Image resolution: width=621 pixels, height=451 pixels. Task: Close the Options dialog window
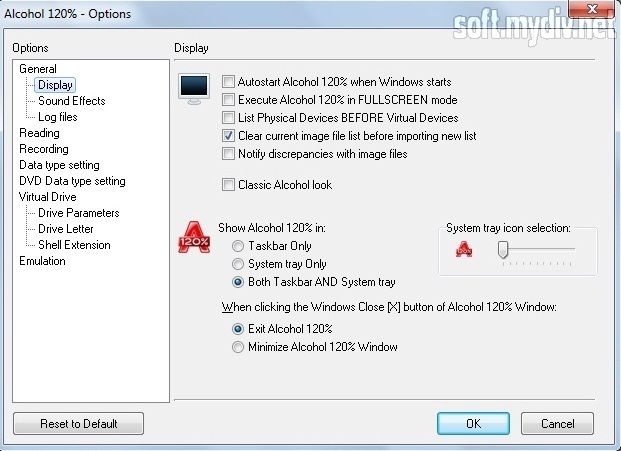[592, 9]
